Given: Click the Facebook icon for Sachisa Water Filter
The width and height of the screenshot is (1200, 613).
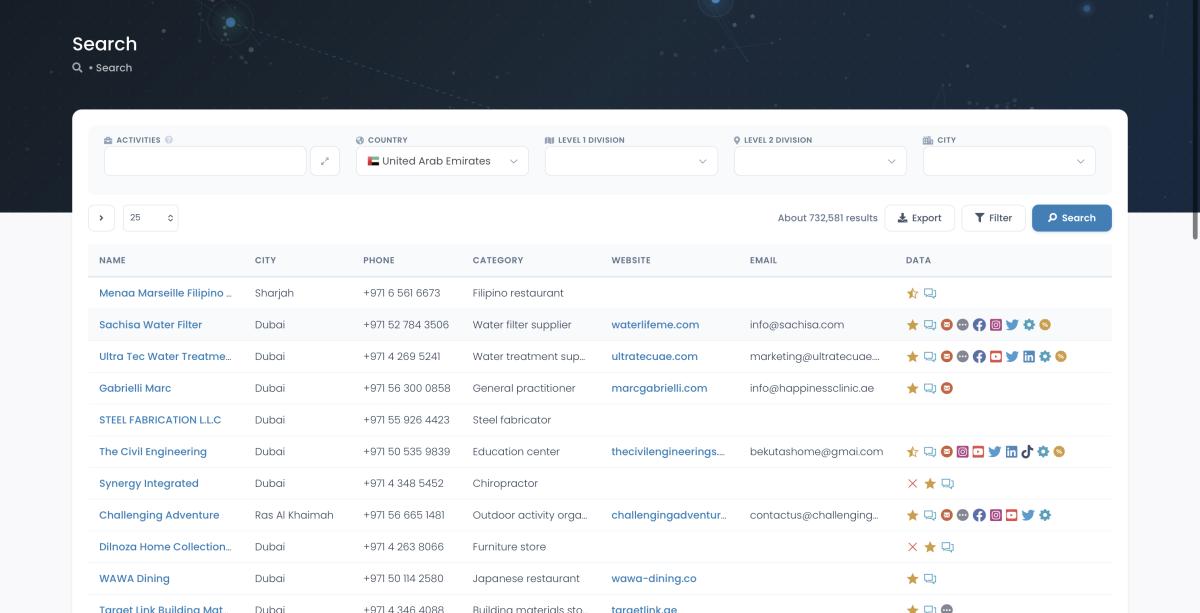Looking at the screenshot, I should (x=979, y=325).
